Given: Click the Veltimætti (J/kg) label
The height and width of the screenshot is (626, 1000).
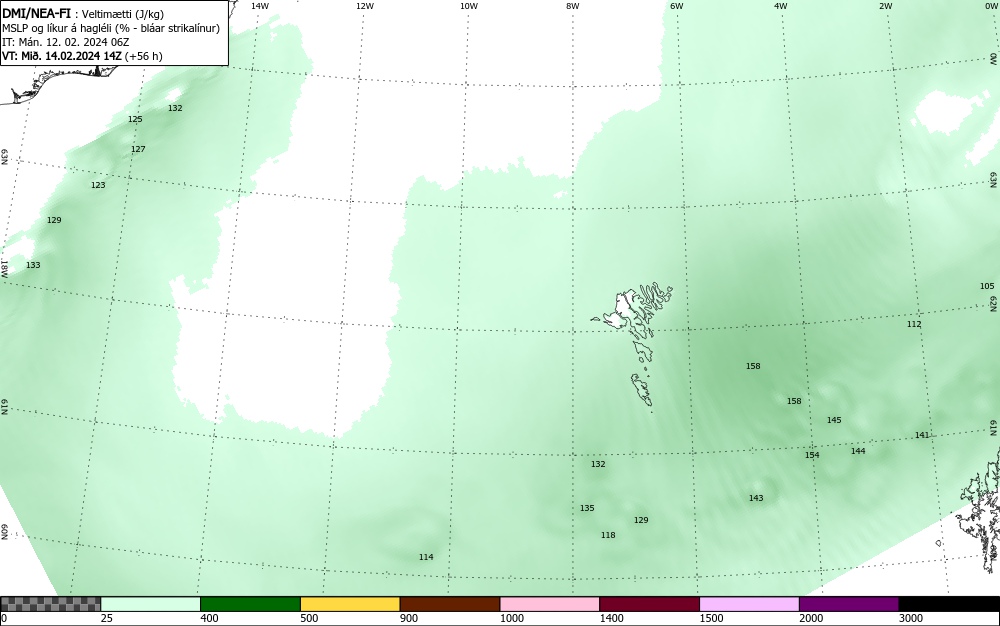Looking at the screenshot, I should tap(123, 14).
